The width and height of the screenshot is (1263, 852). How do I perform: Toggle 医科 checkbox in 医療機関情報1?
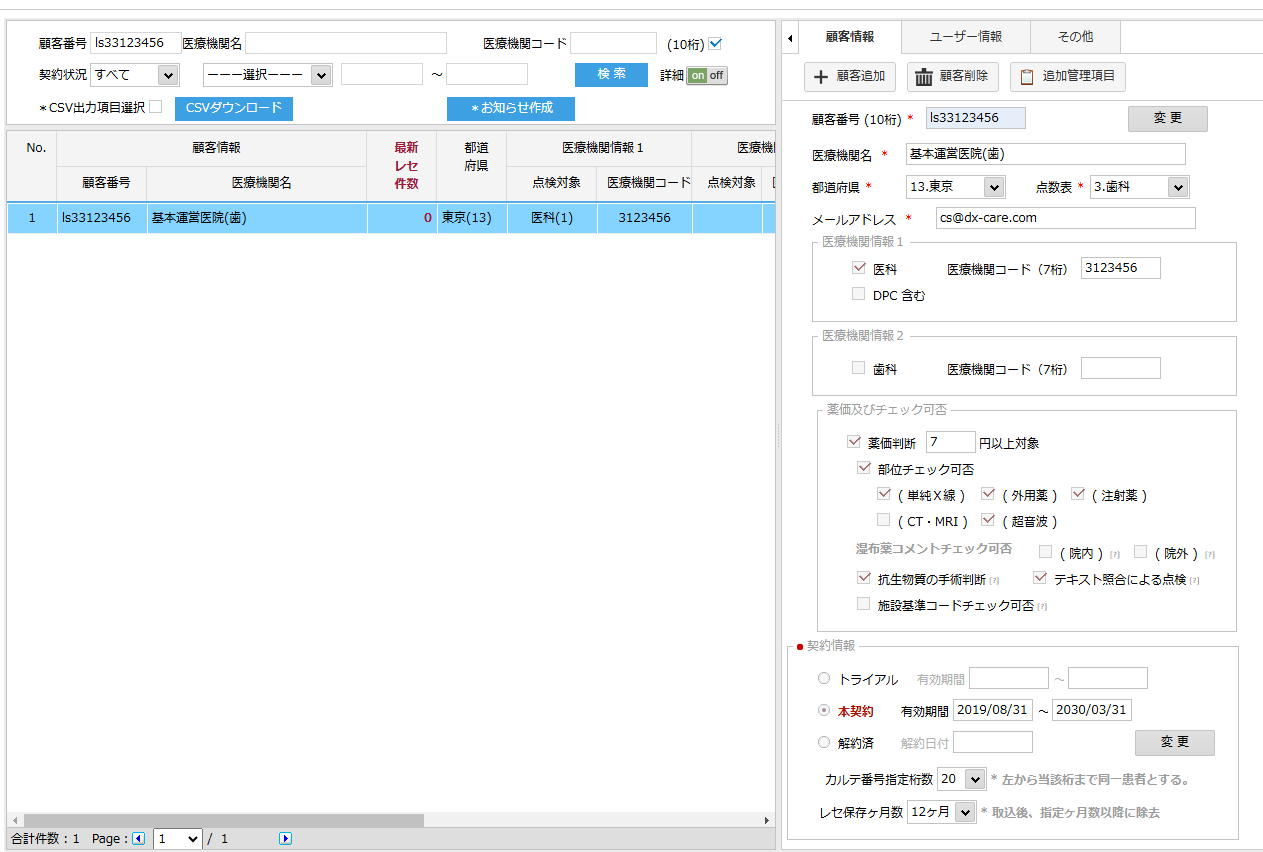(858, 268)
